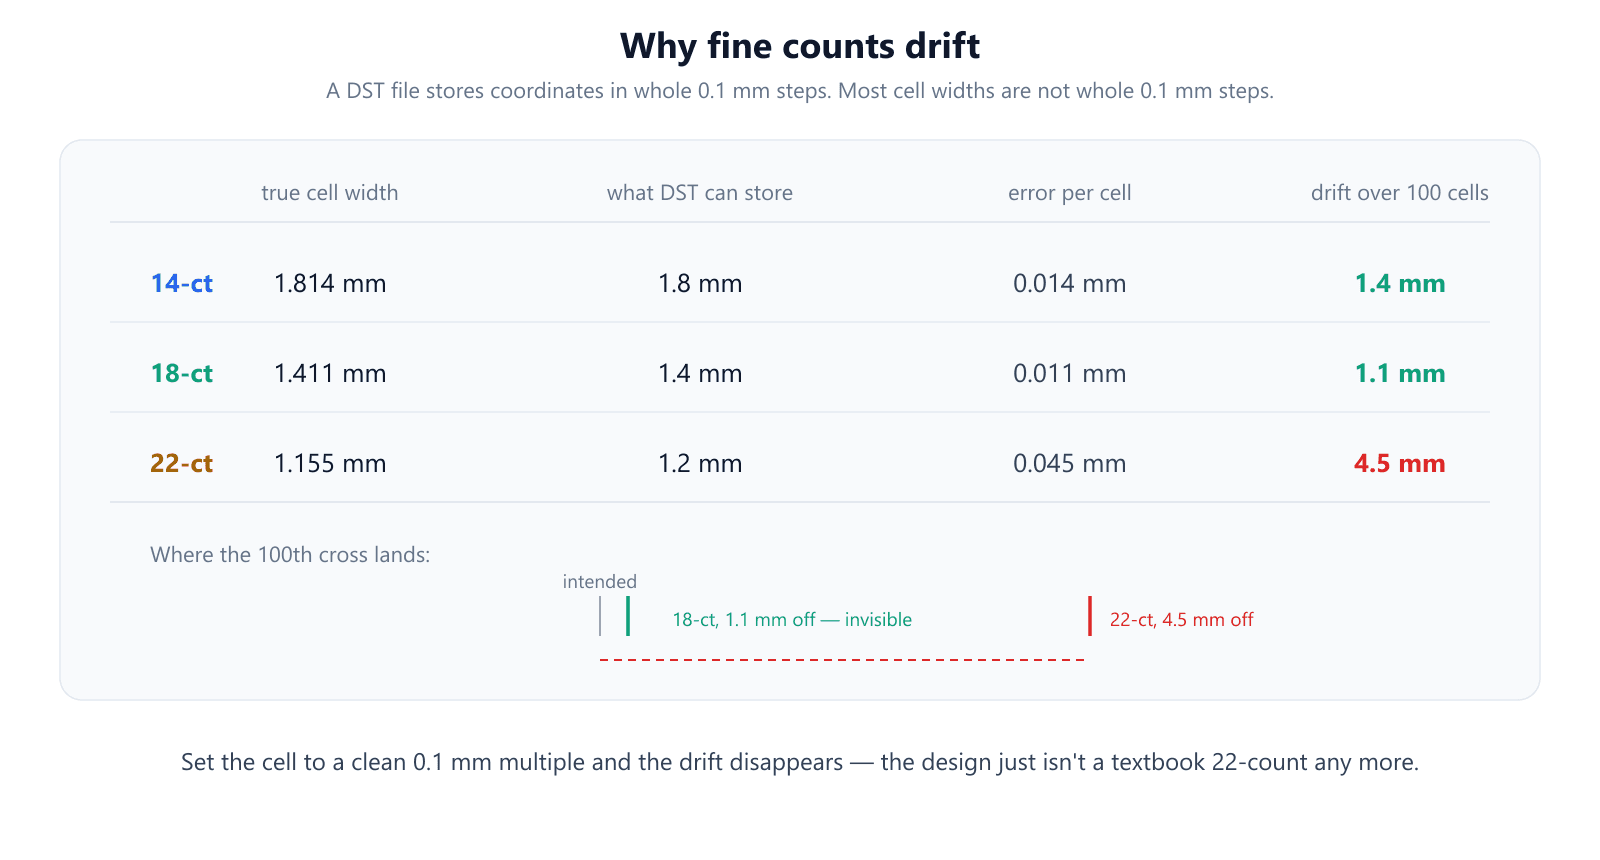
Task: Click the "0.045 mm" error per cell value
Action: pos(1070,464)
